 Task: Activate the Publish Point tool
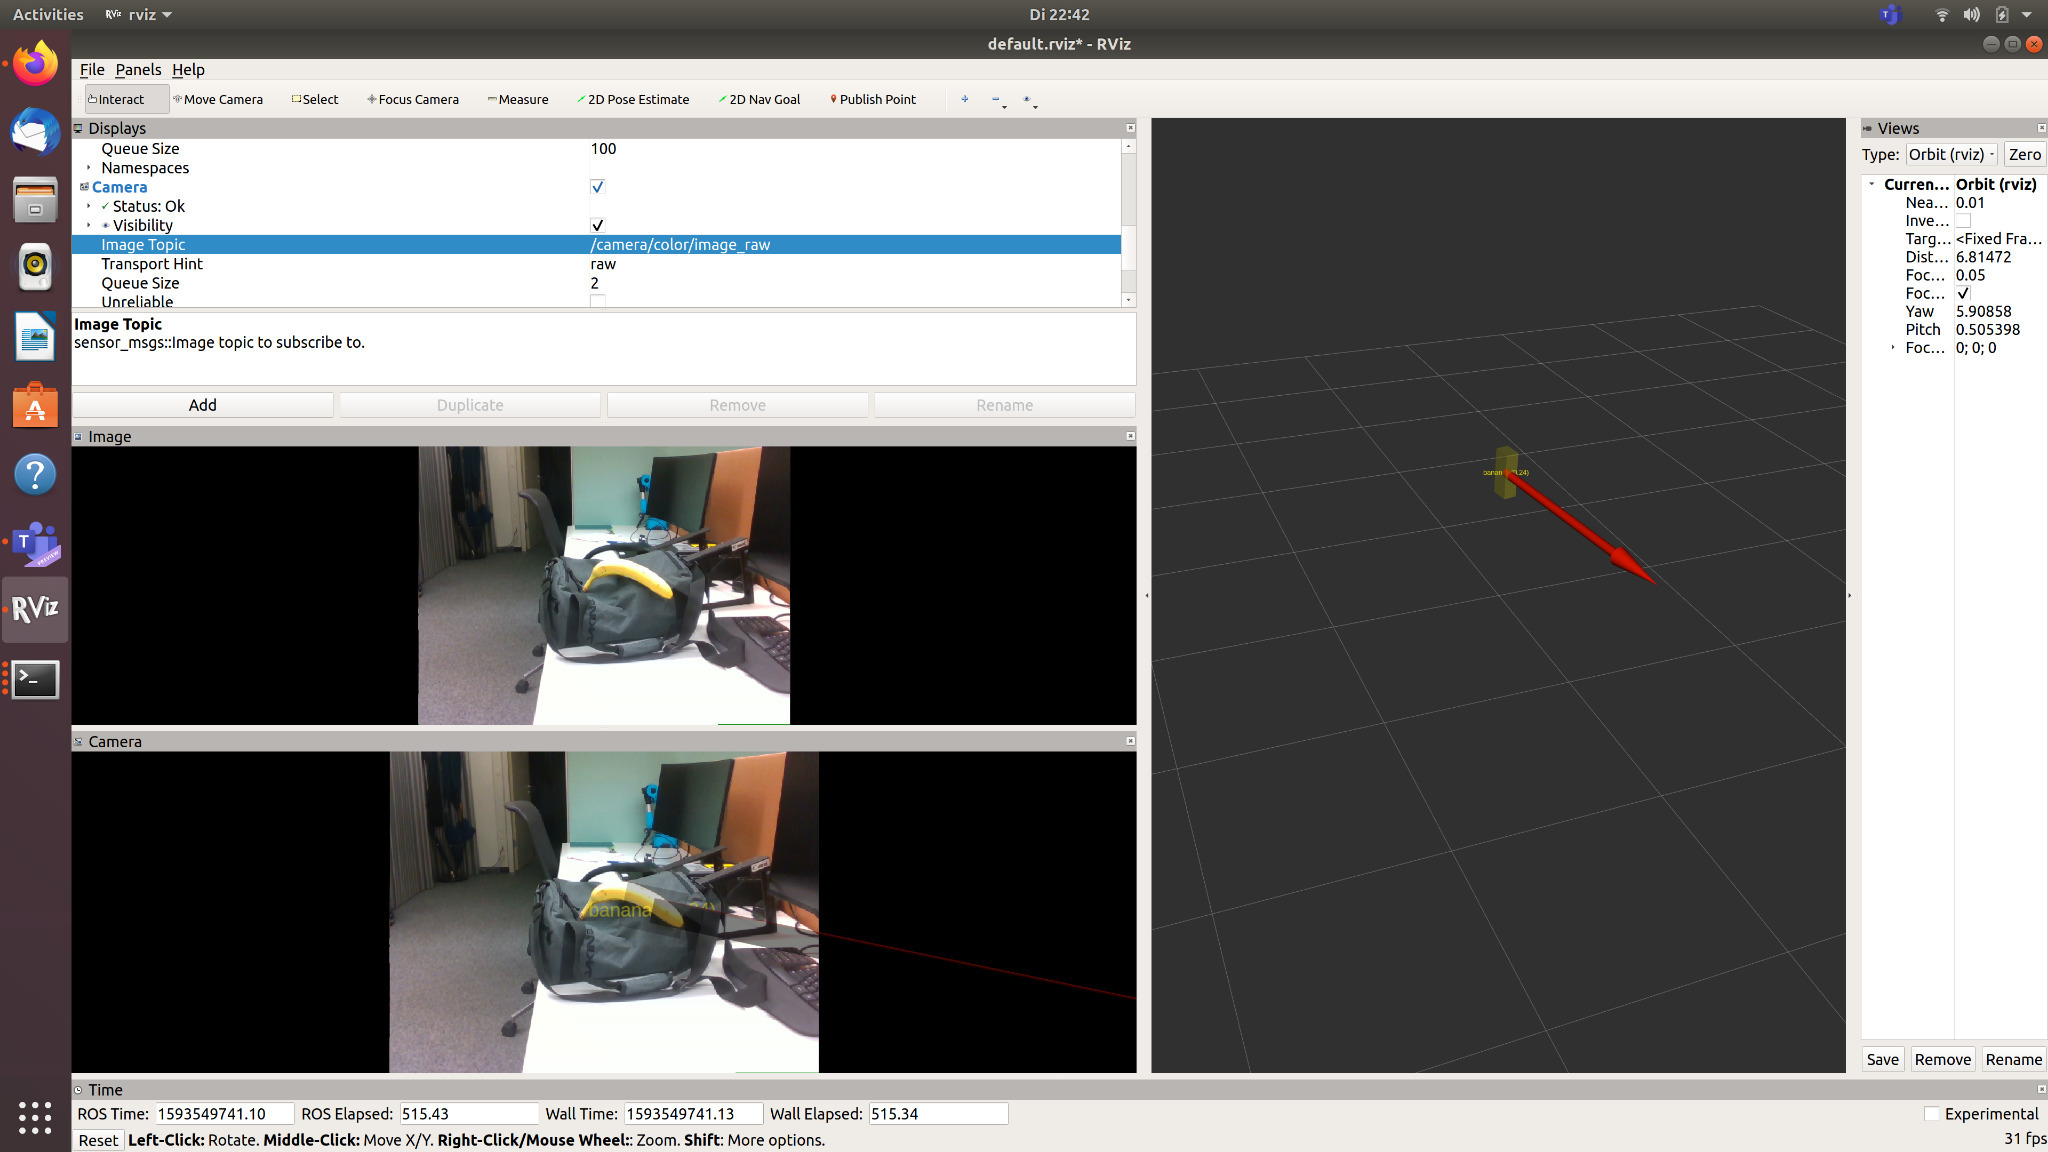coord(873,99)
